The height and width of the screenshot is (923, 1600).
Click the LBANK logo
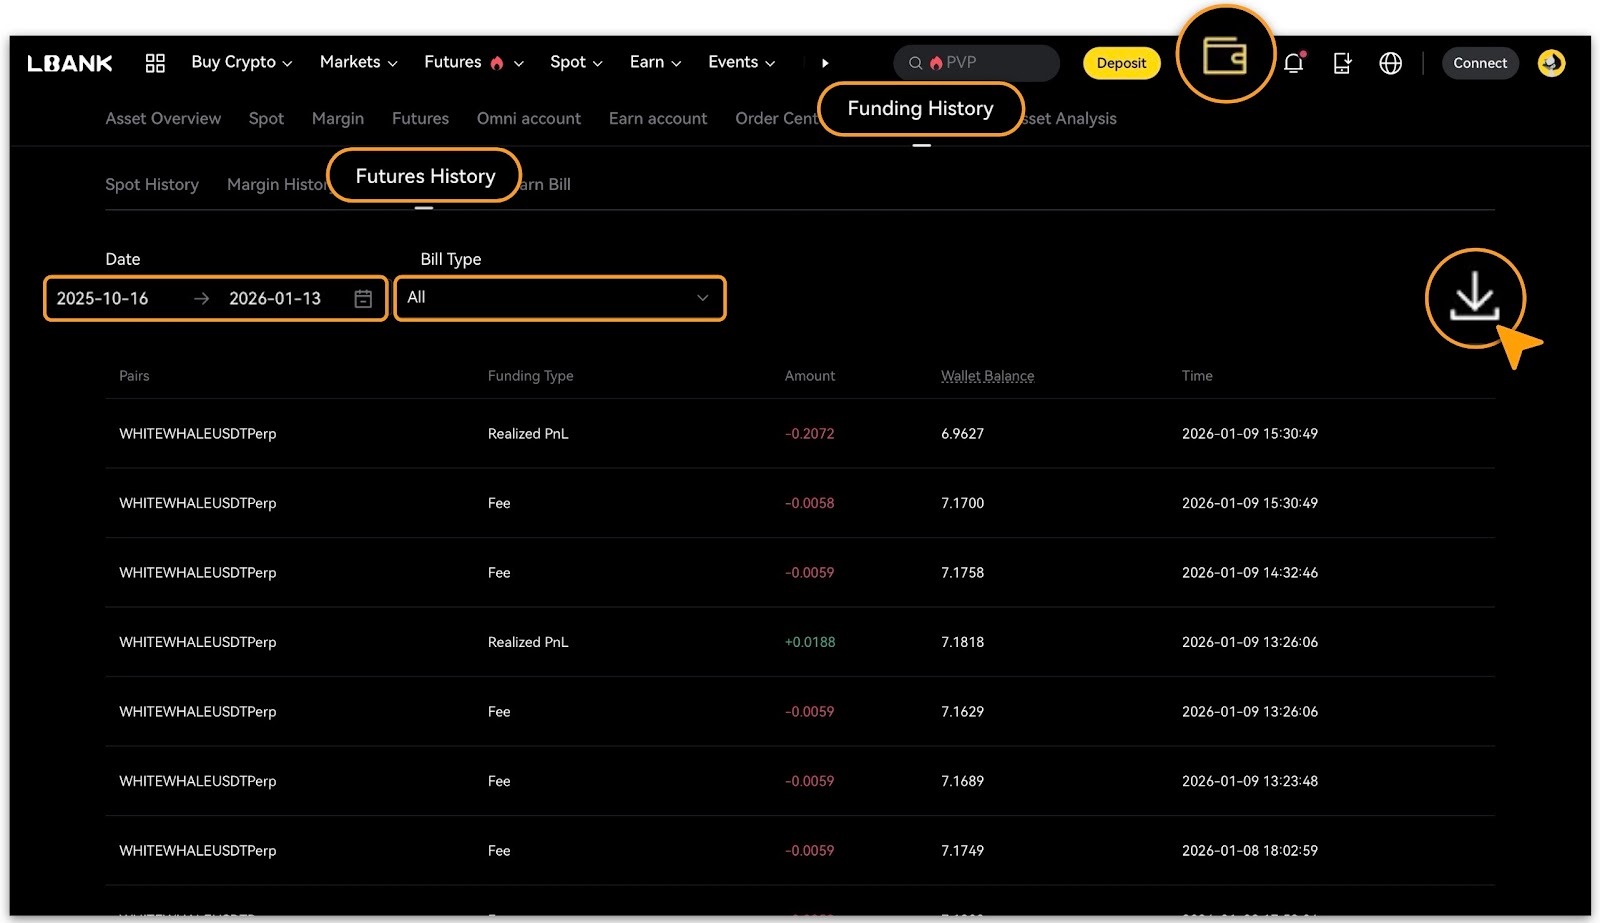pos(70,63)
